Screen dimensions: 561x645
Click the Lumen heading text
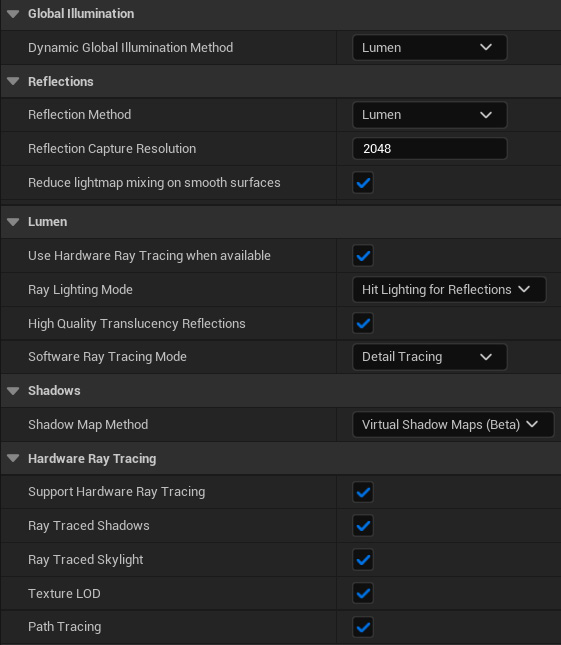pyautogui.click(x=48, y=222)
